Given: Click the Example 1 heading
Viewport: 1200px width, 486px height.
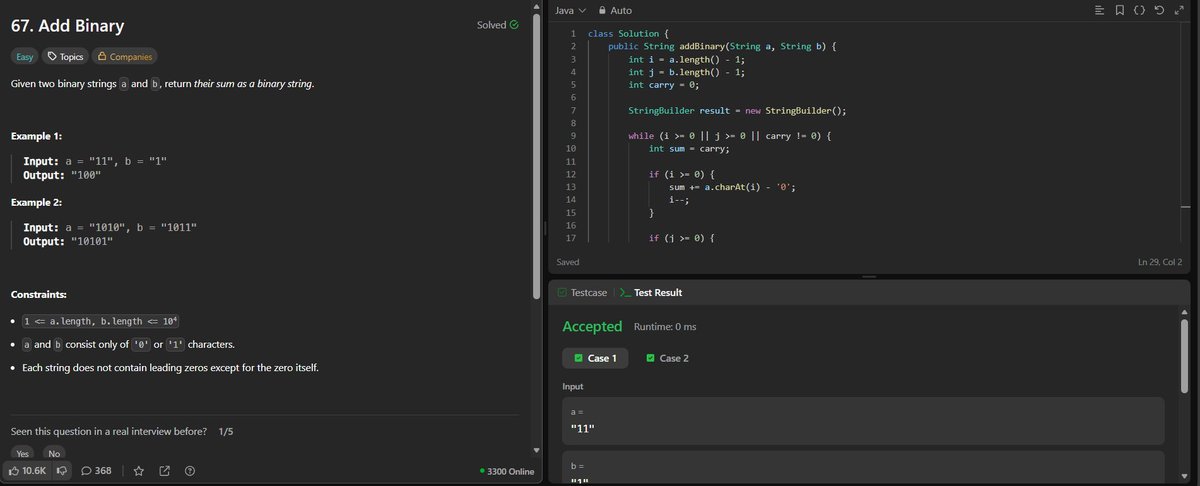Looking at the screenshot, I should pyautogui.click(x=37, y=135).
